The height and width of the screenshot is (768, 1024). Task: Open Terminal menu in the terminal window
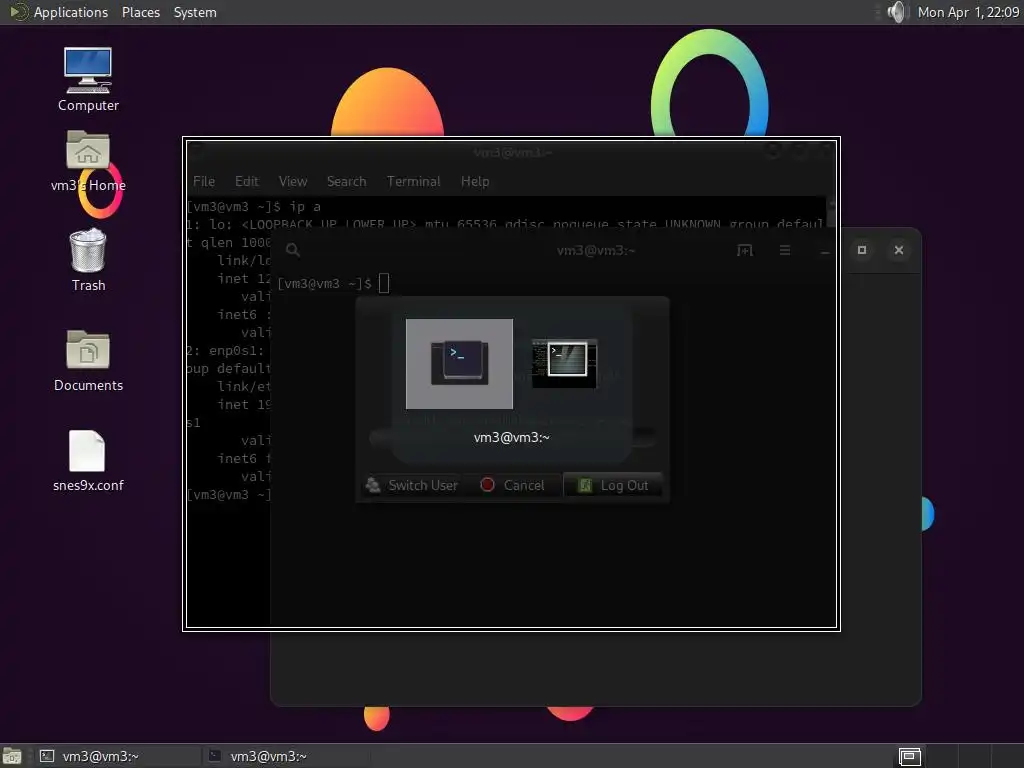pyautogui.click(x=413, y=181)
